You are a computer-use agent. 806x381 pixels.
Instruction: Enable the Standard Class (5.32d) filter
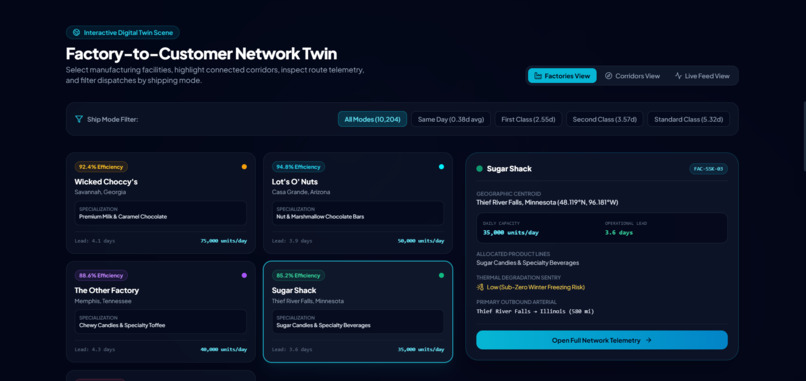[x=688, y=119]
